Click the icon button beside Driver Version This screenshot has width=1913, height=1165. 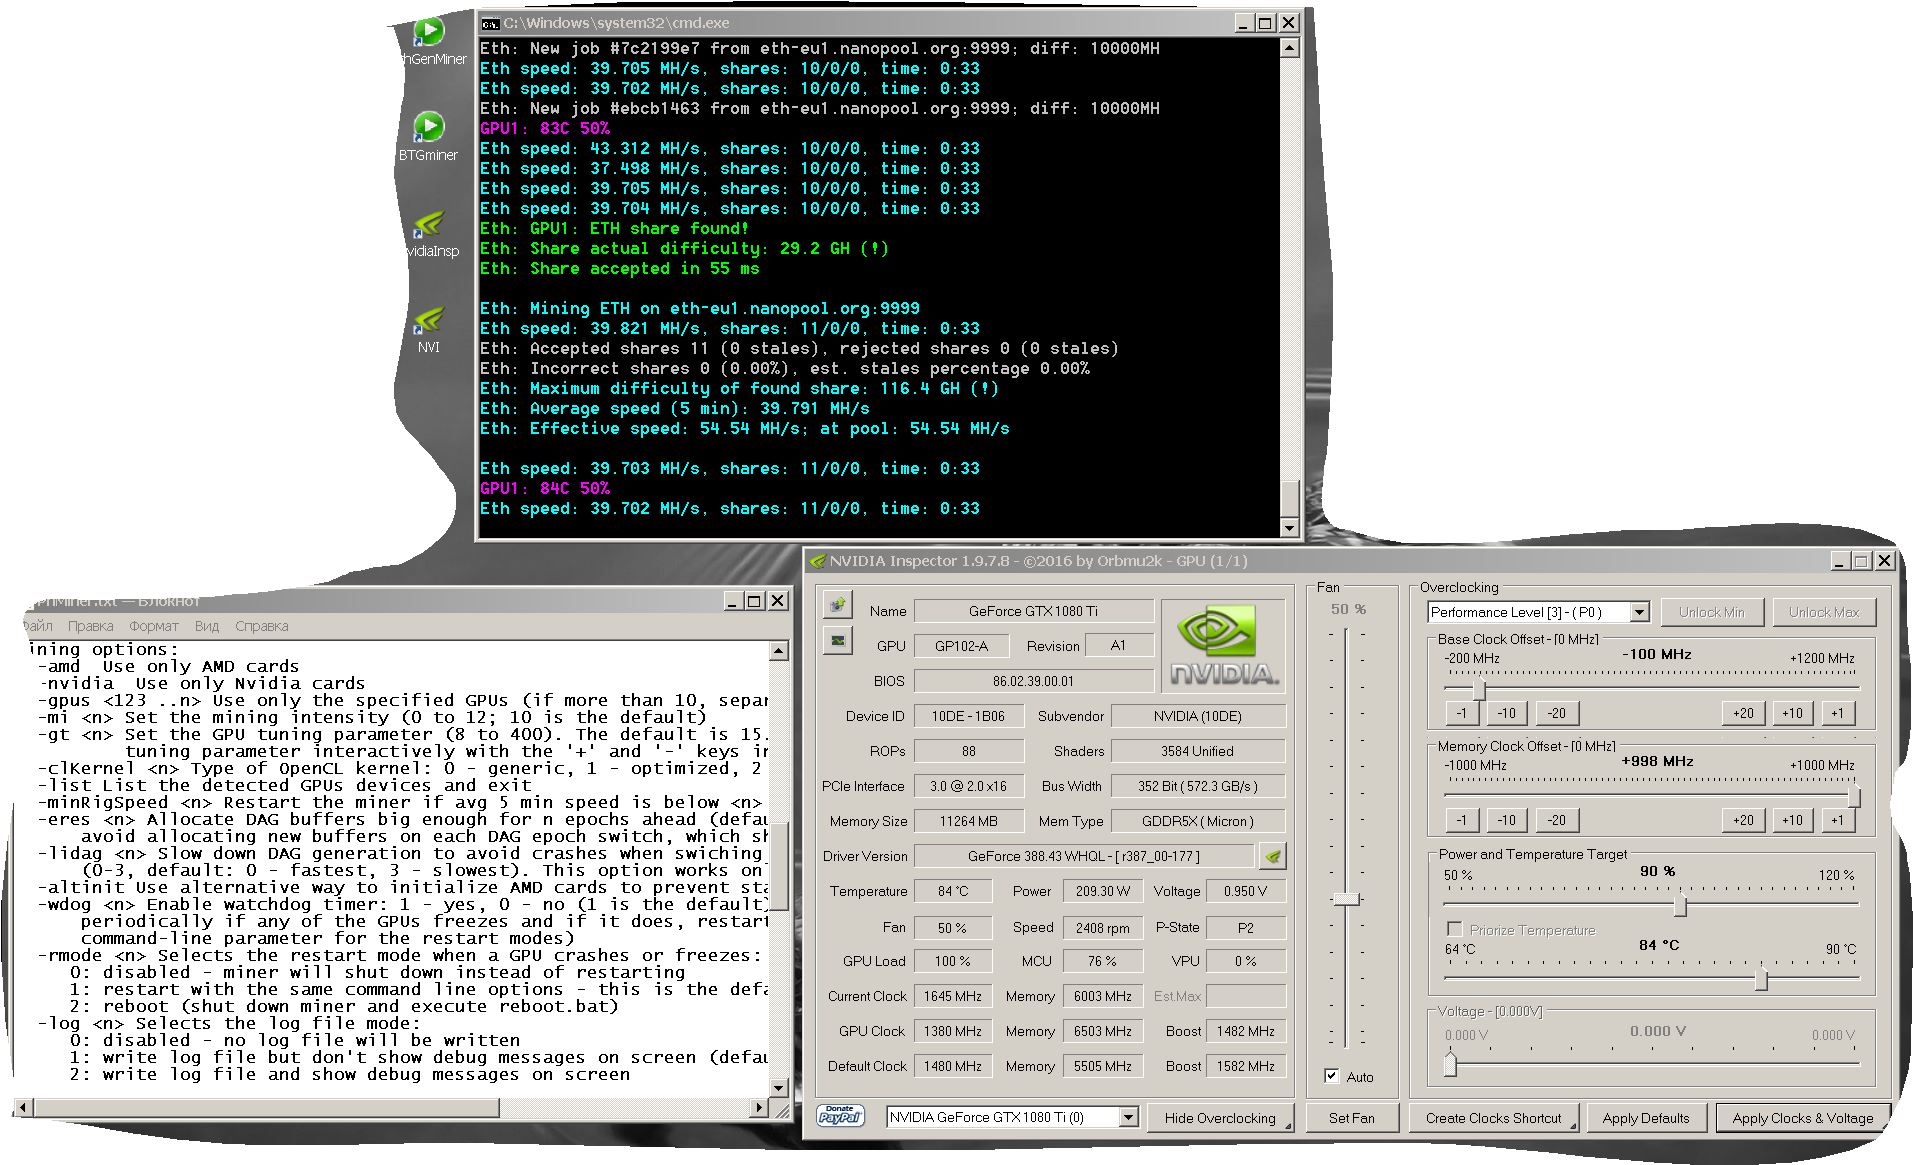(1272, 856)
